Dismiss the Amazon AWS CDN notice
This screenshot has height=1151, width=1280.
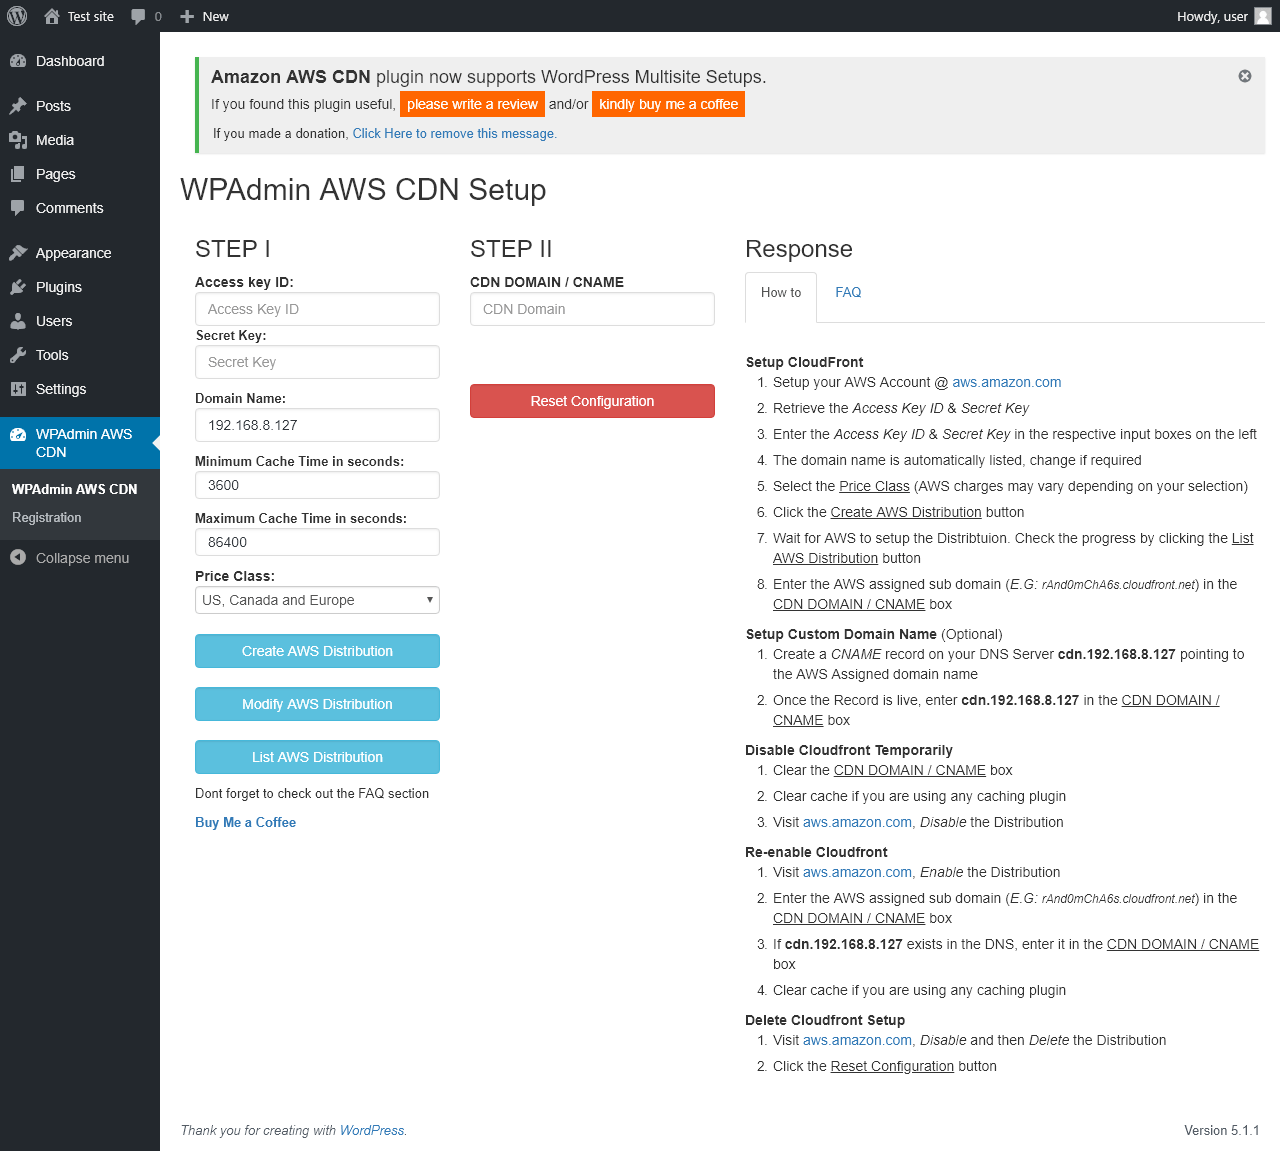tap(1245, 76)
